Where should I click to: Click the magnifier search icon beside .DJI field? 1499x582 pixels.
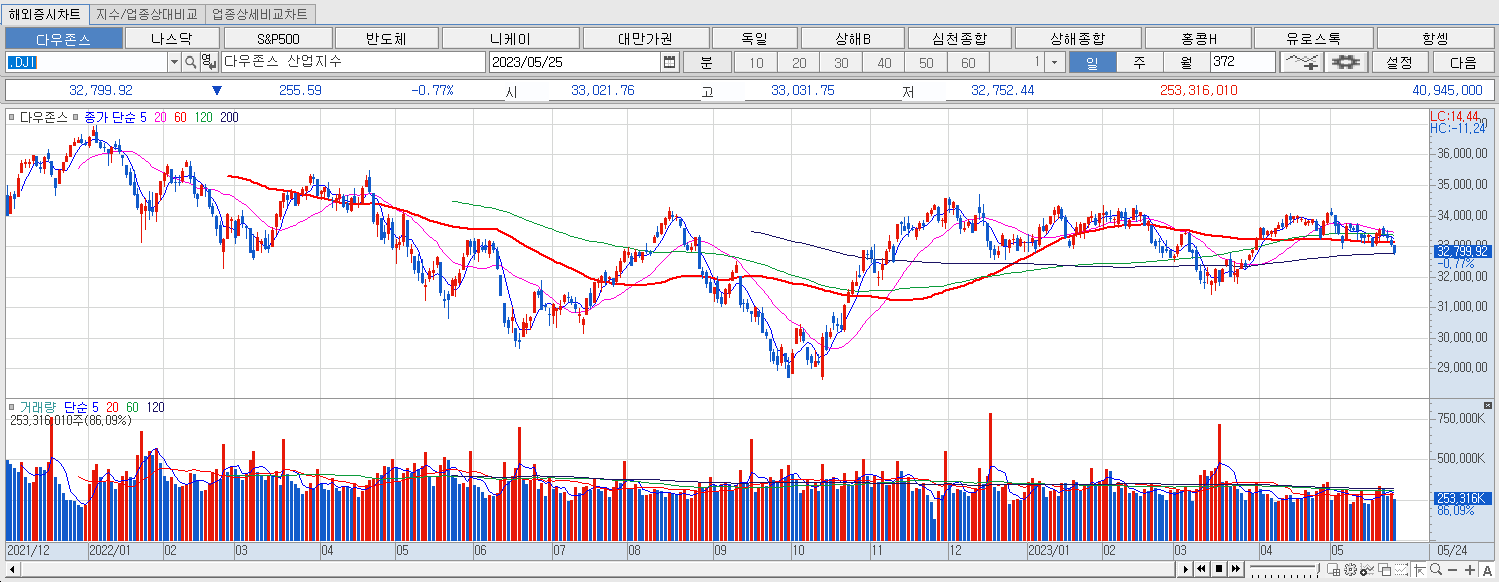191,62
